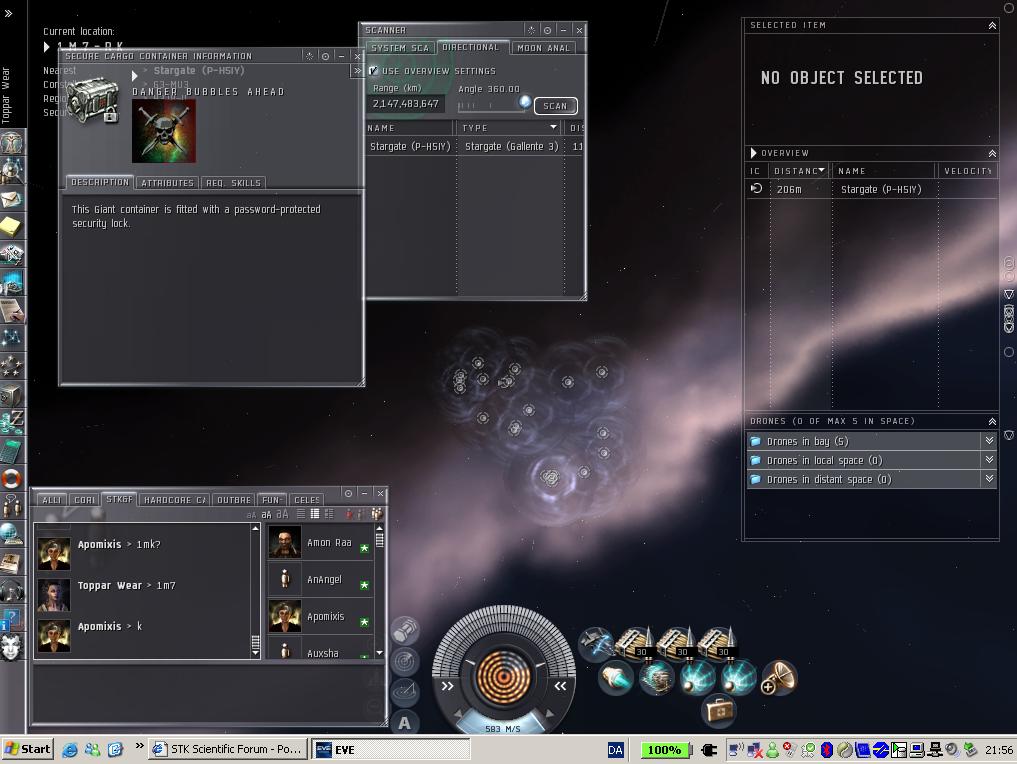
Task: Toggle chat member list people icon
Action: tap(377, 514)
